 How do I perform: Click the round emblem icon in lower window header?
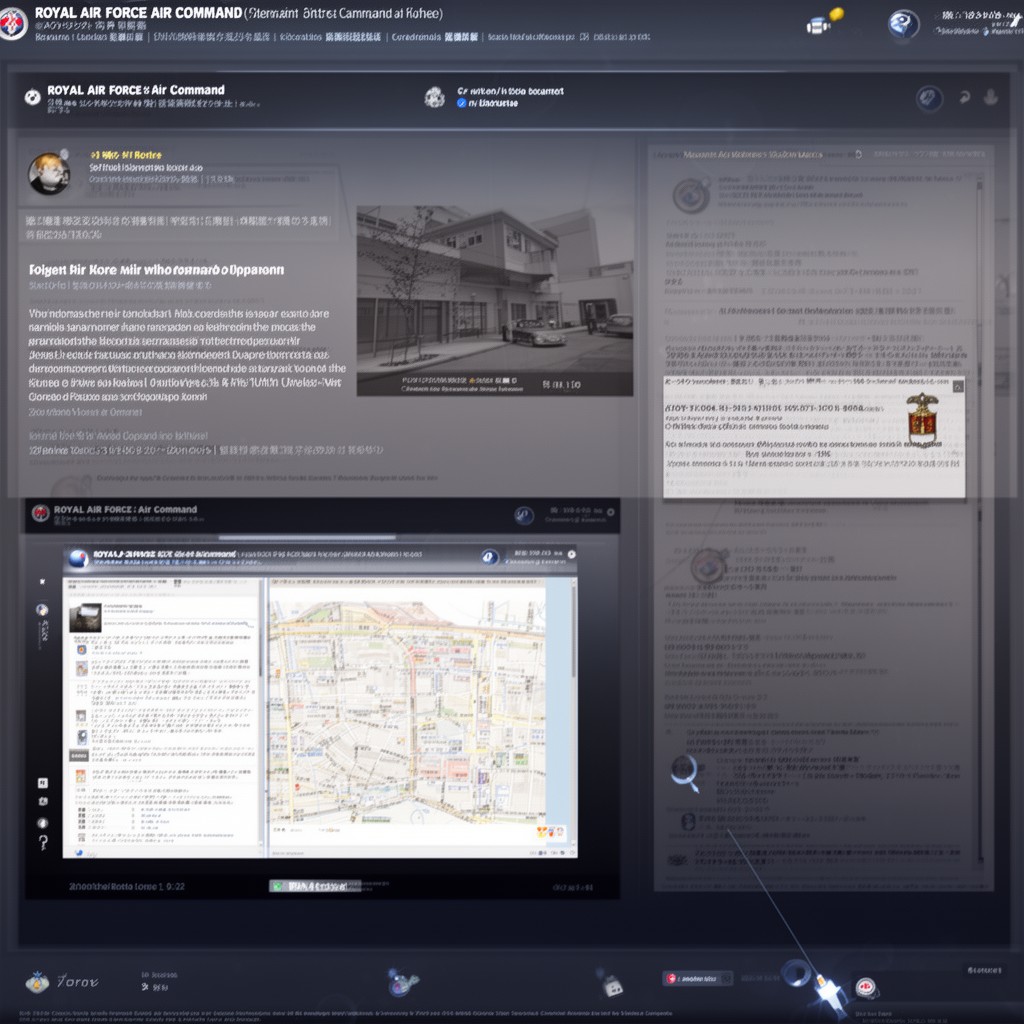[524, 516]
